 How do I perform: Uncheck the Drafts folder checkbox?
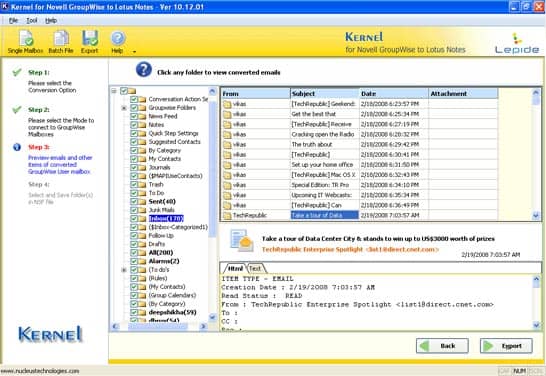click(x=134, y=244)
